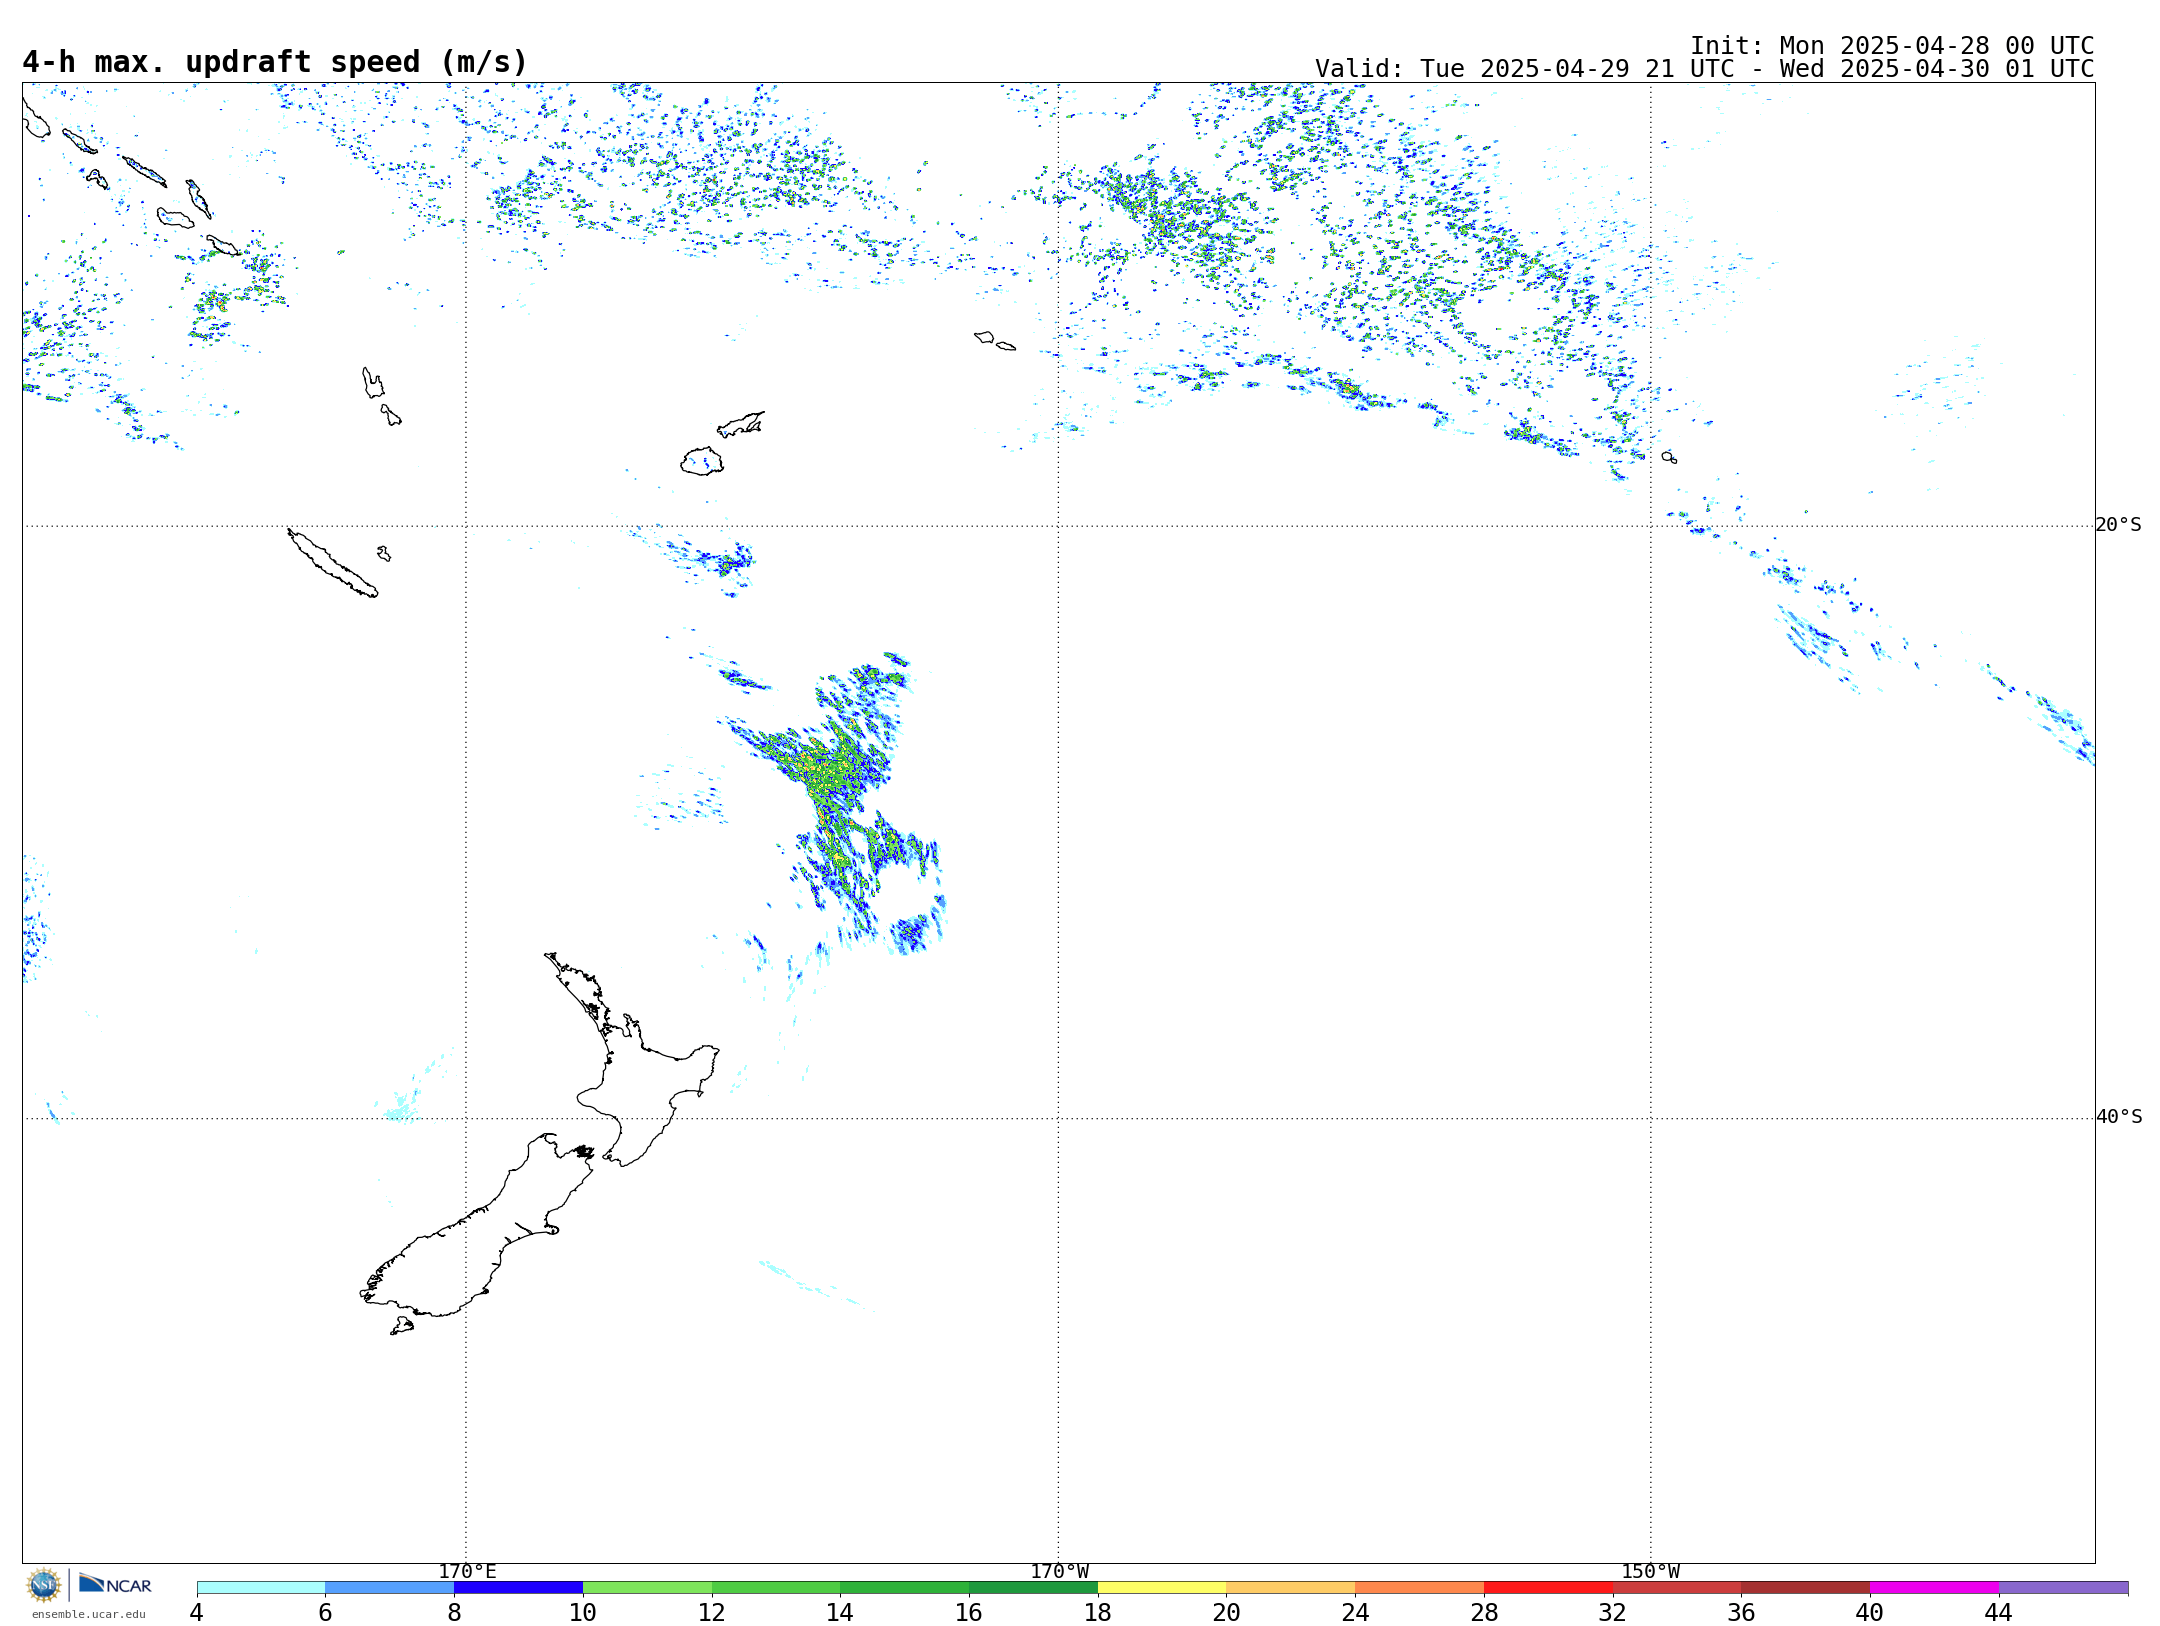Click the dark green 16-18 color swatch
This screenshot has height=1626, width=2160.
click(1033, 1588)
